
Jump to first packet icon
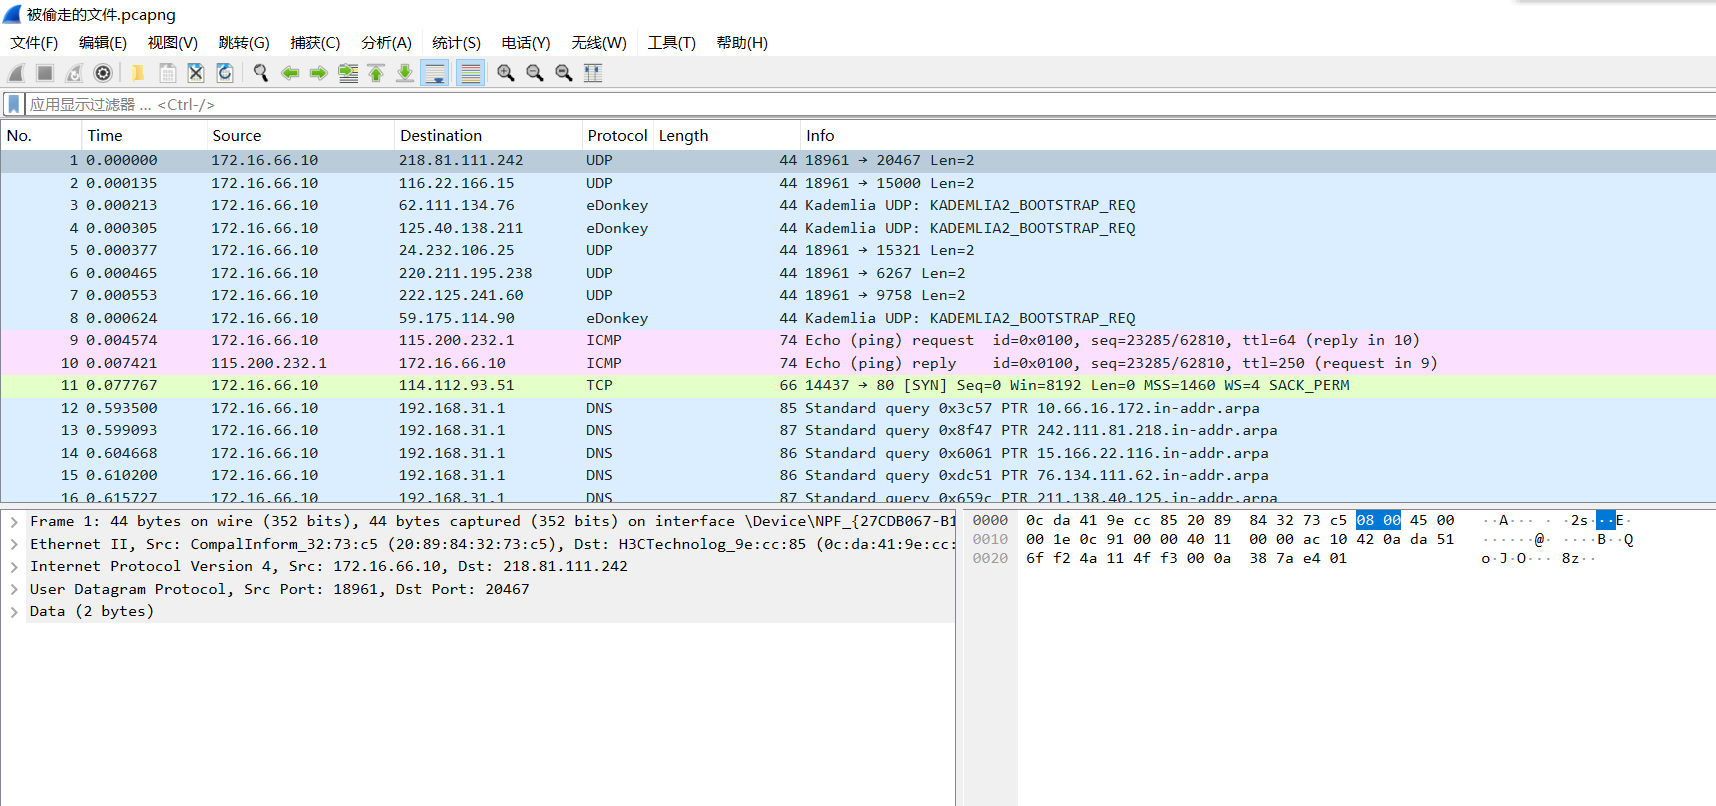(x=376, y=73)
